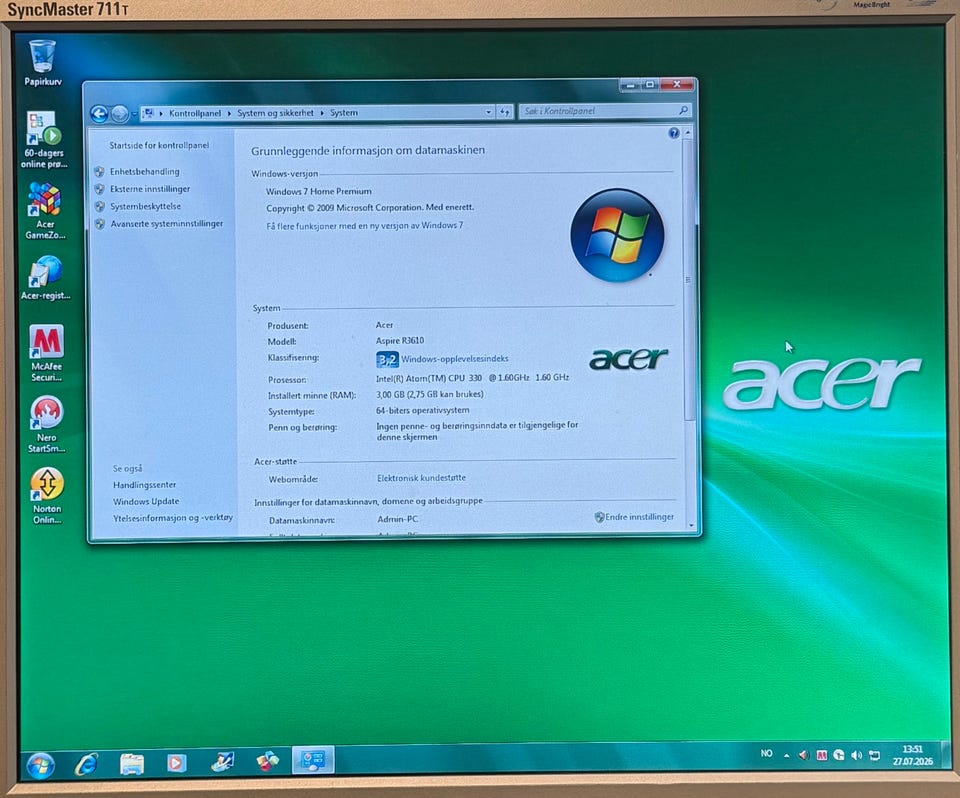Open Windows Update under Se også

tap(146, 501)
